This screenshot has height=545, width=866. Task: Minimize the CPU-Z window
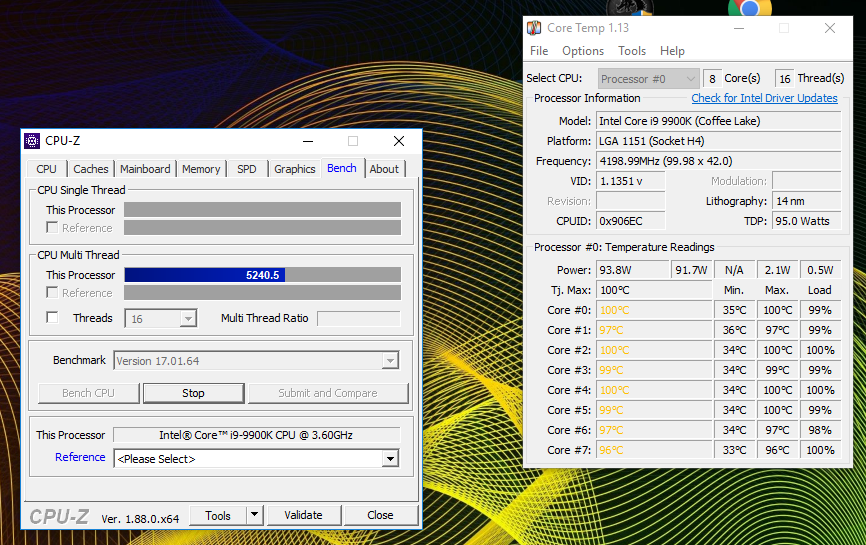point(308,141)
